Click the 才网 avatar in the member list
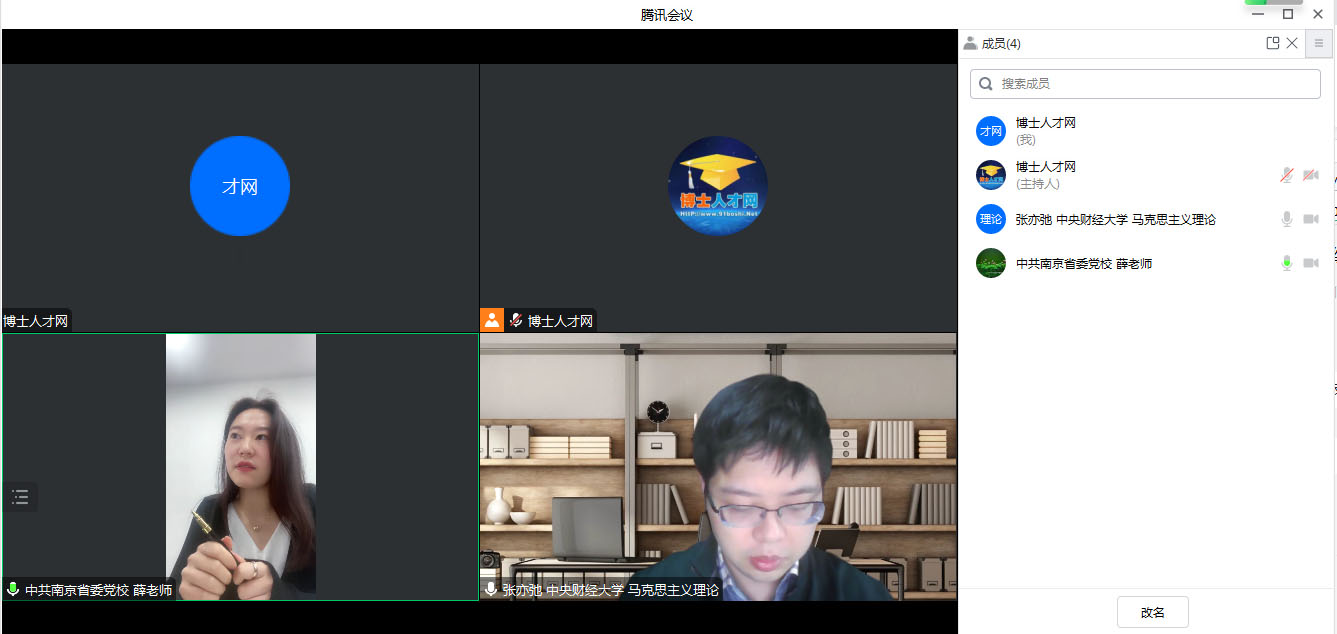1337x634 pixels. [x=991, y=131]
